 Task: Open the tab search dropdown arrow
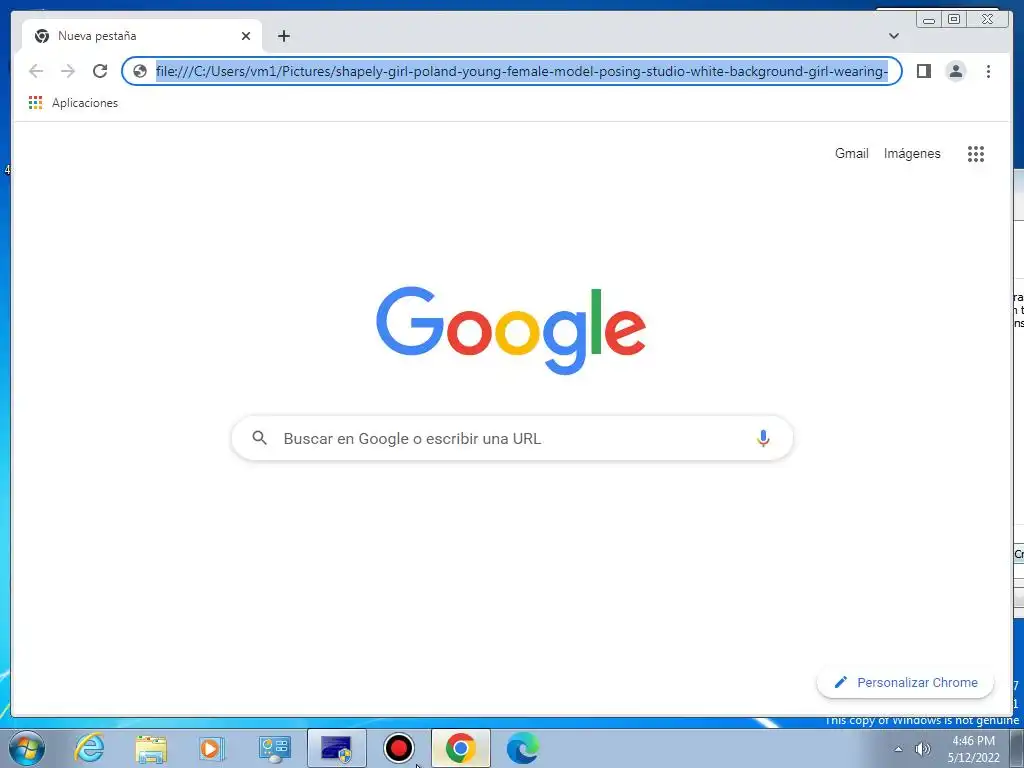[x=893, y=36]
